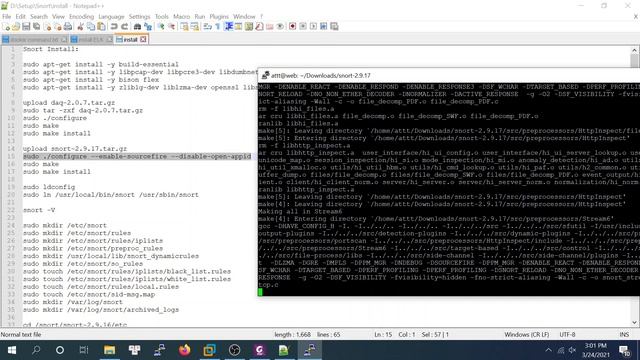Viewport: 640px width, 360px height.
Task: Open the Macro menu
Action: click(181, 16)
